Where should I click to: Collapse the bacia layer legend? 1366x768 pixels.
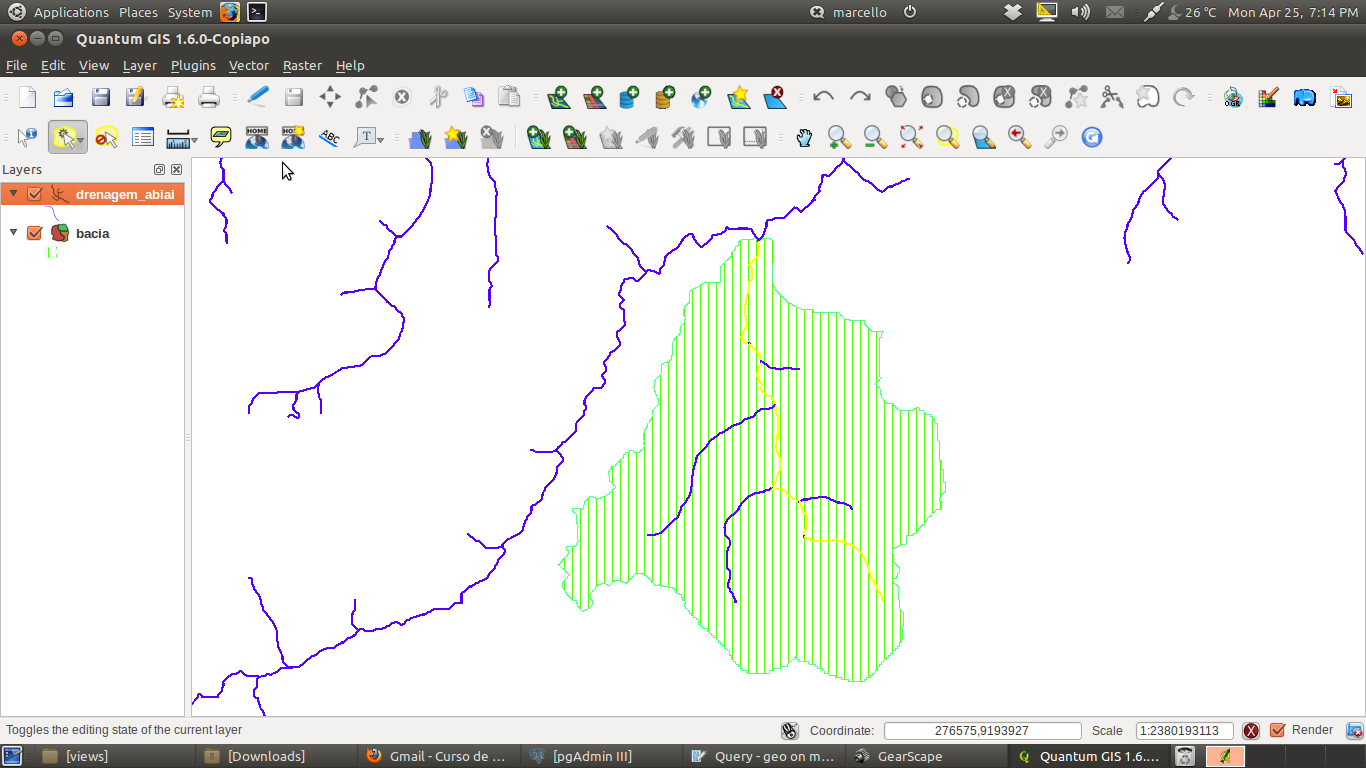(13, 233)
